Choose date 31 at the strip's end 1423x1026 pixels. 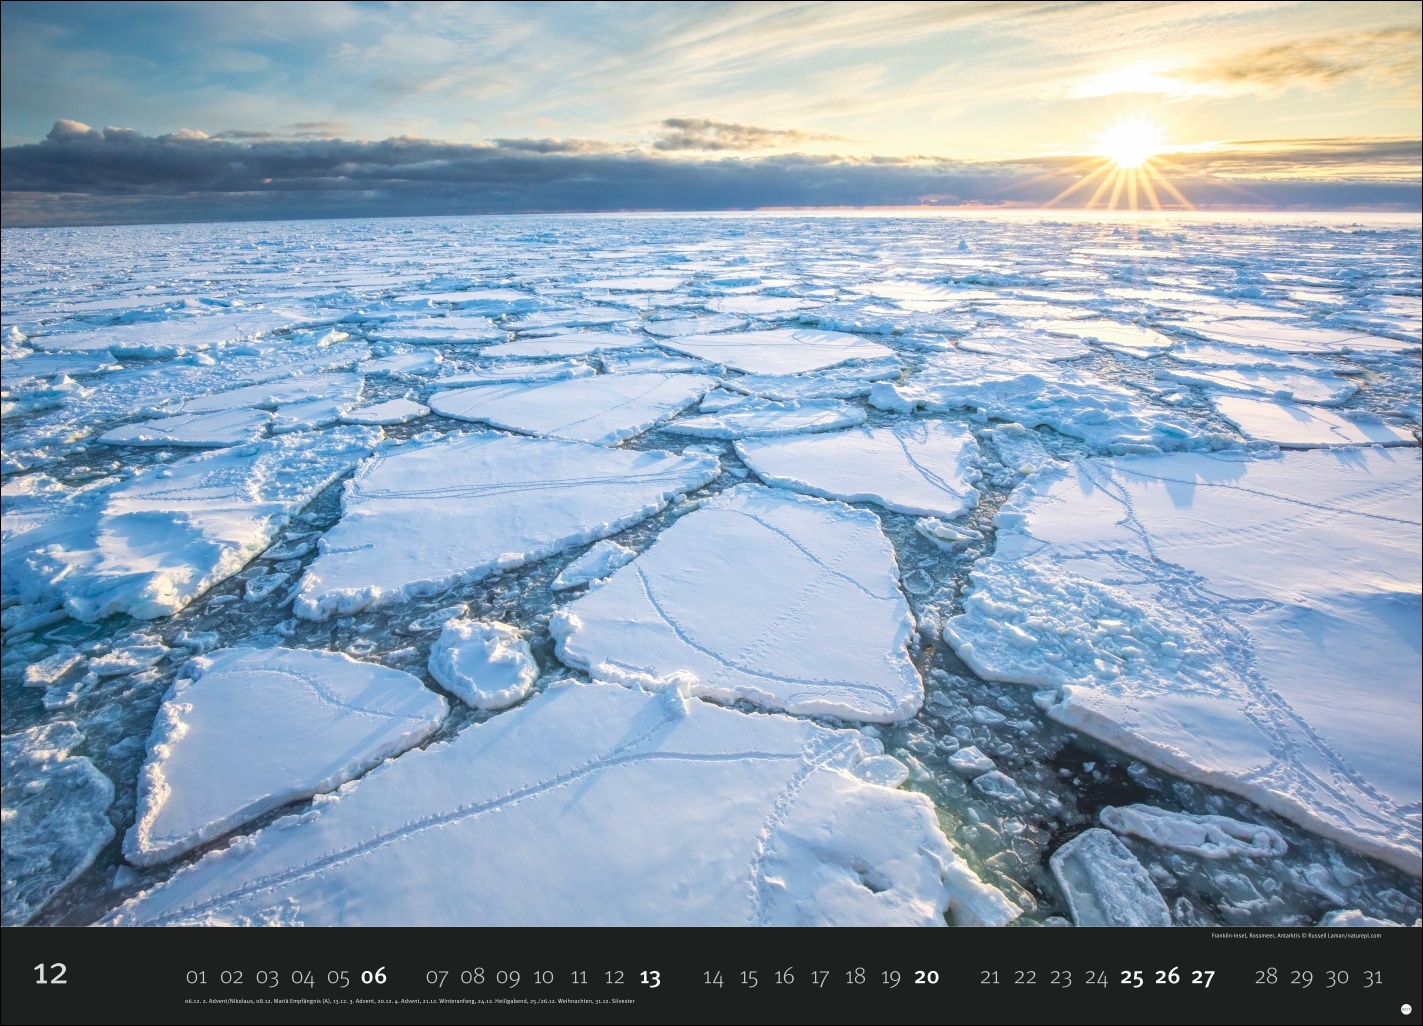point(1372,977)
